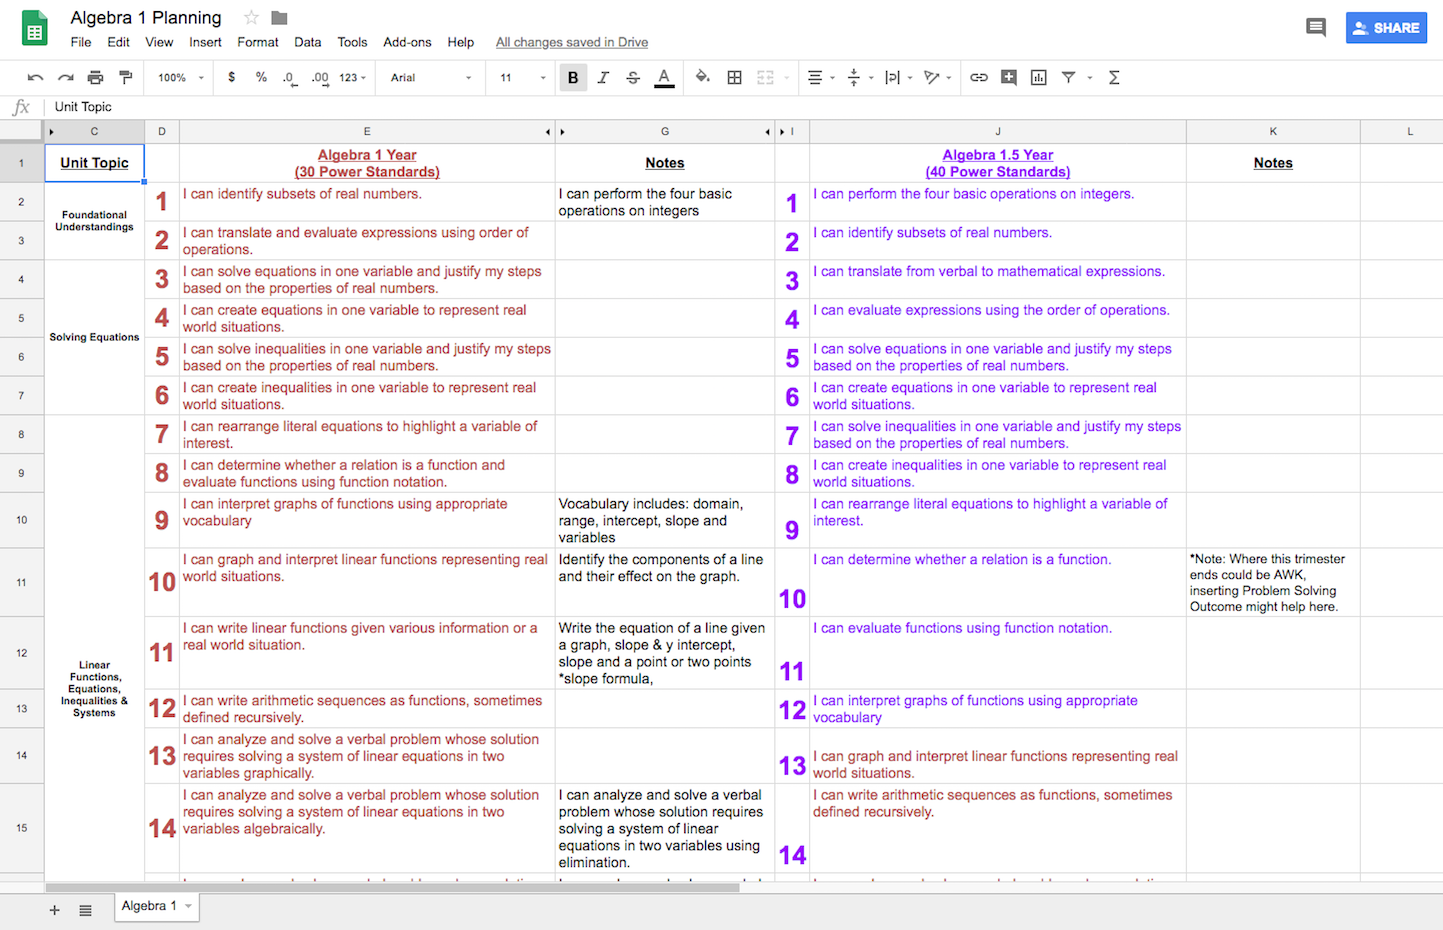Toggle bold formatting button

pos(573,77)
